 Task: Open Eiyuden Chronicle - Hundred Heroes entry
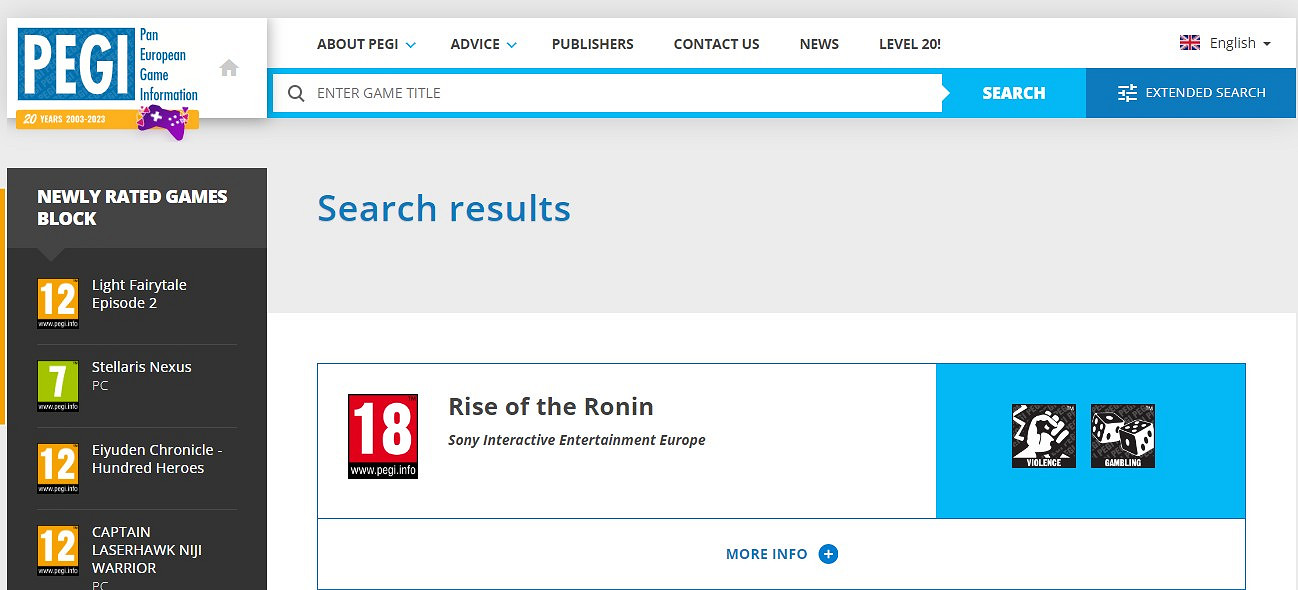coord(156,459)
